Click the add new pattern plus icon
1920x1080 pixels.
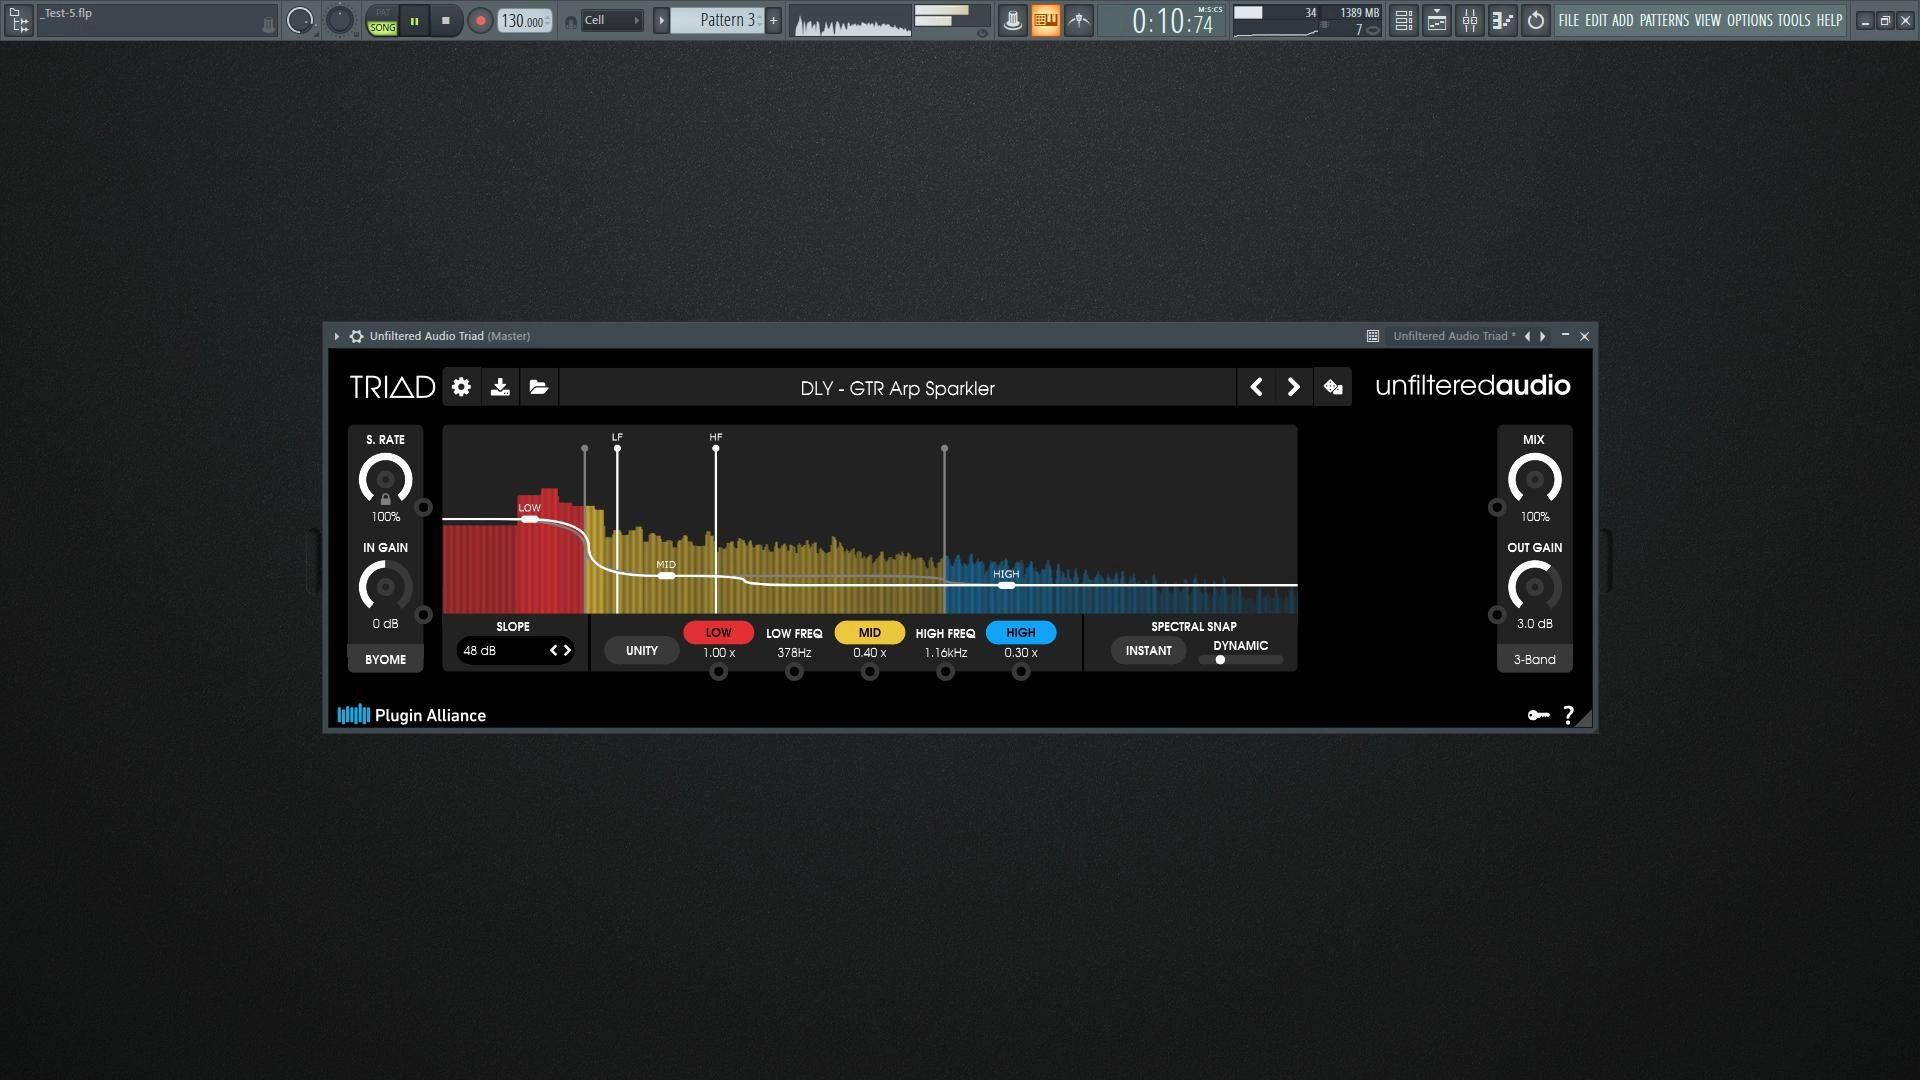coord(773,20)
